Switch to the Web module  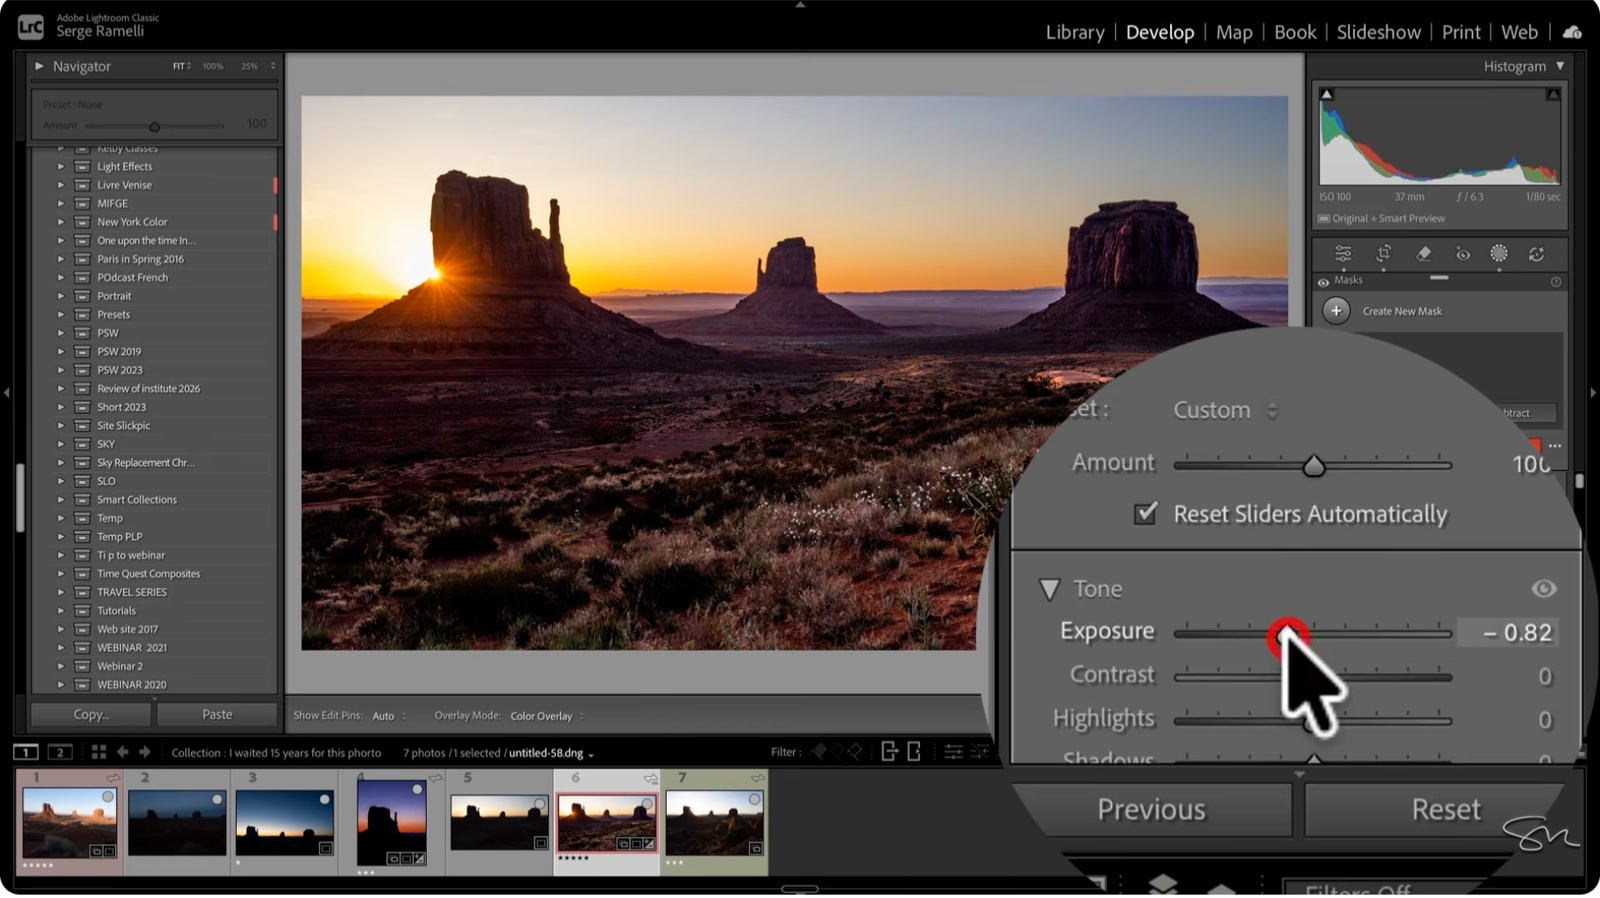coord(1519,32)
